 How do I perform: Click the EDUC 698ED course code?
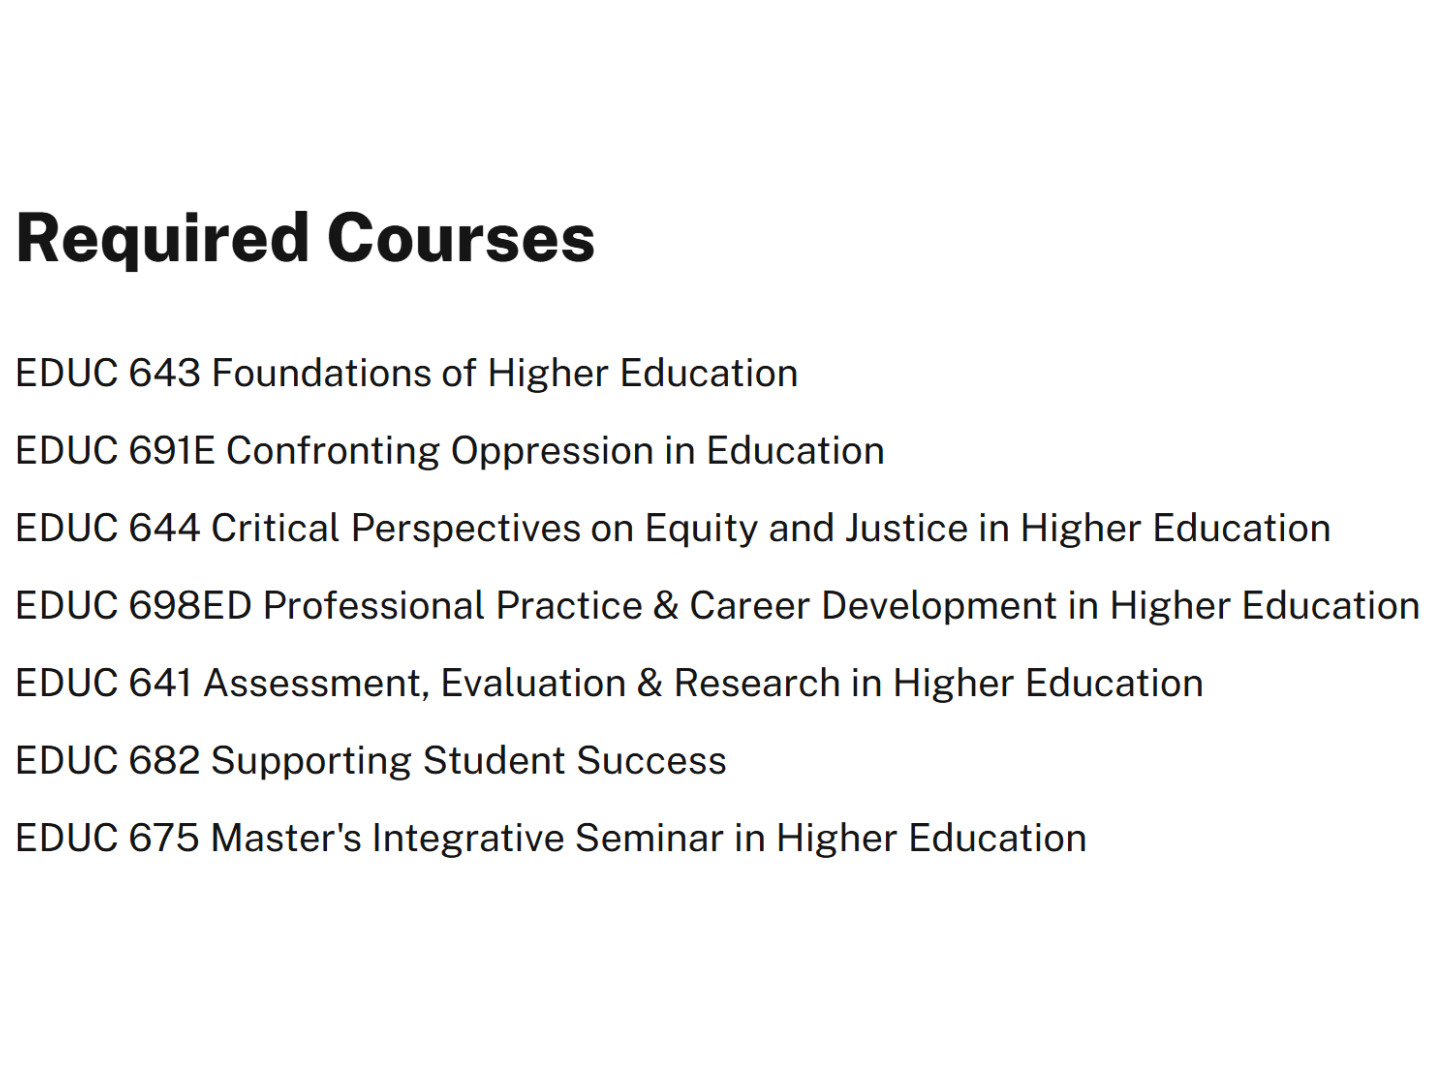(134, 606)
